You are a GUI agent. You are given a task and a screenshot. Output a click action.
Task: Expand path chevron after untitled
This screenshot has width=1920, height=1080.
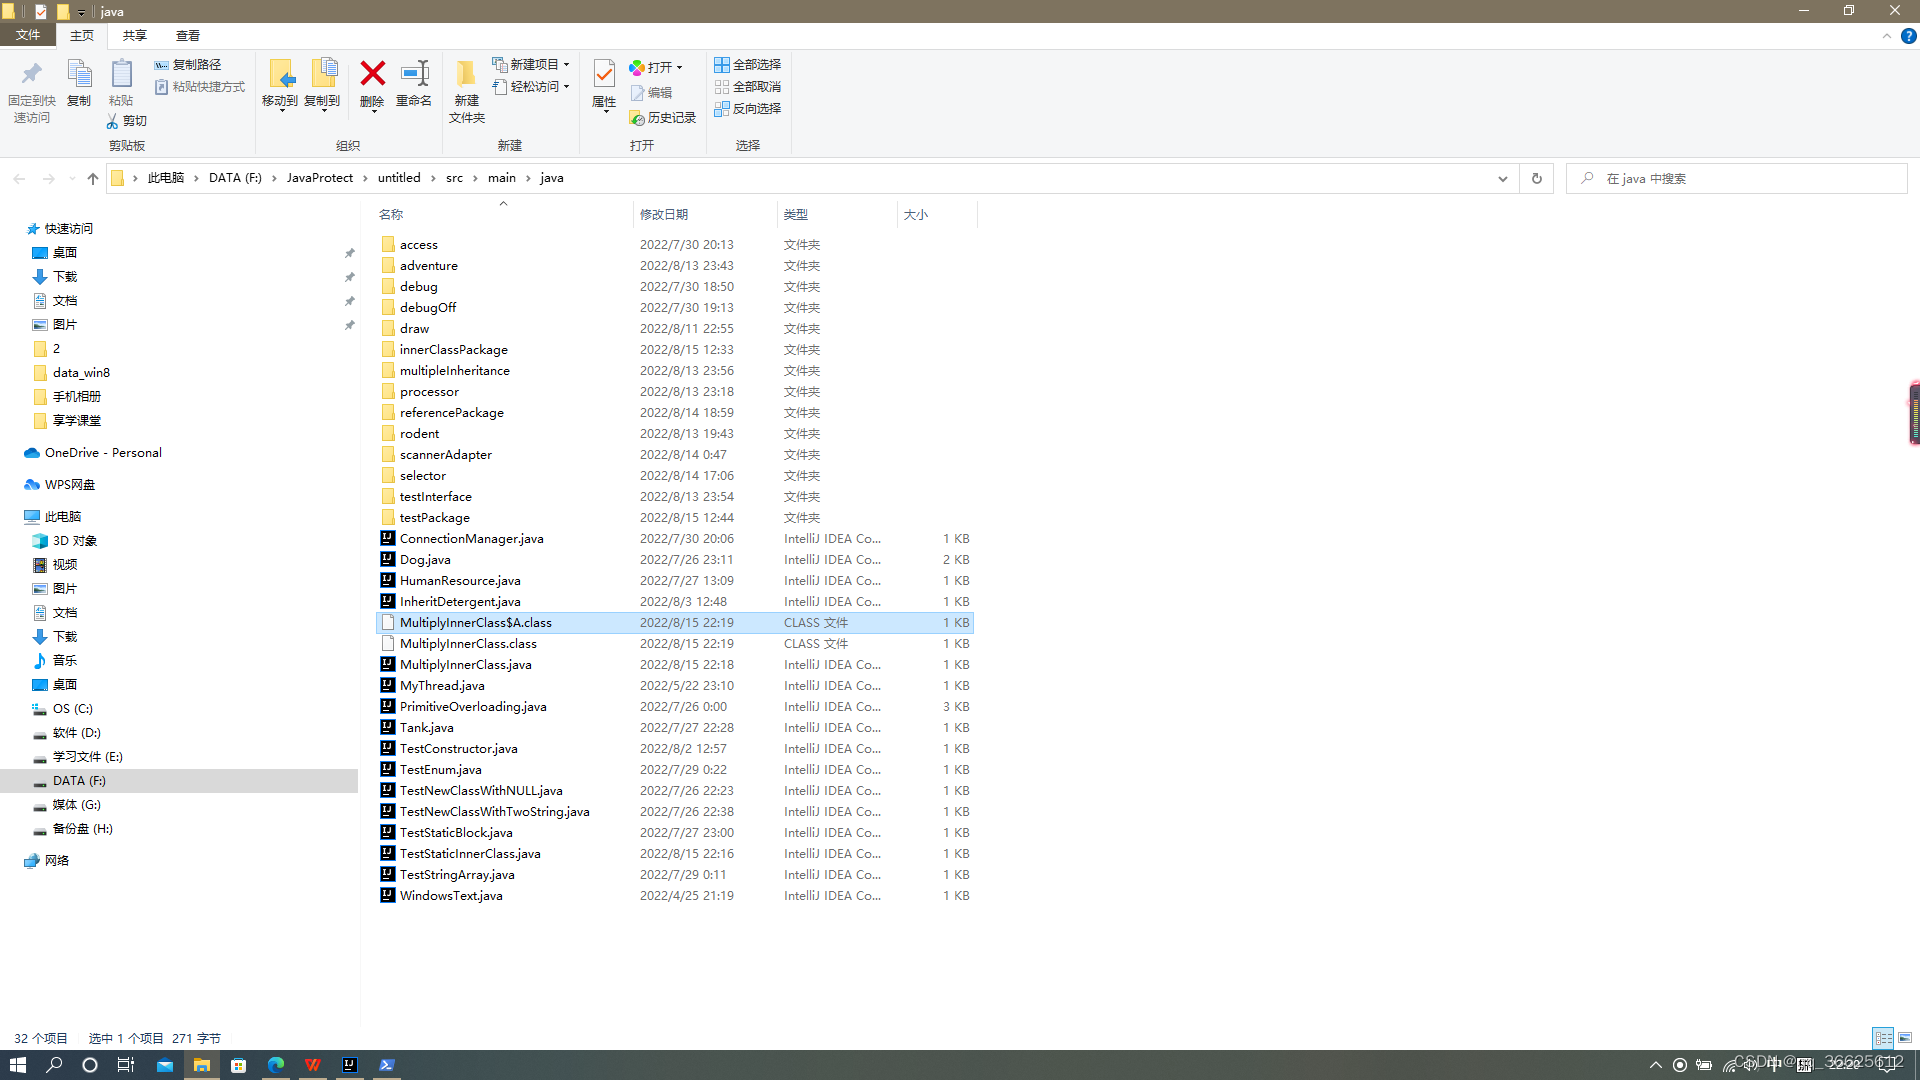(x=434, y=178)
